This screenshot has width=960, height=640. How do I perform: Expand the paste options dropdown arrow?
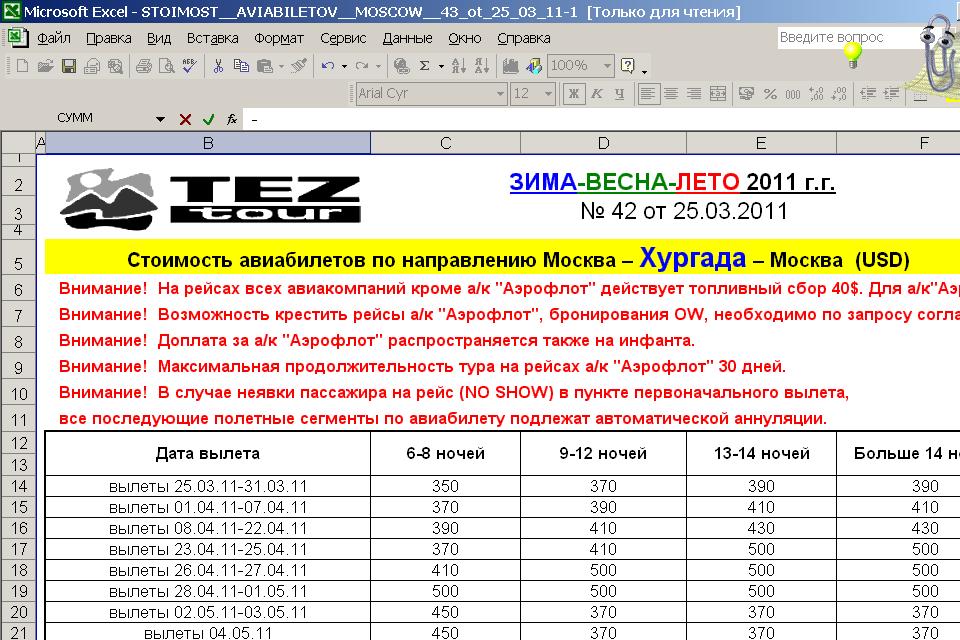click(x=281, y=66)
